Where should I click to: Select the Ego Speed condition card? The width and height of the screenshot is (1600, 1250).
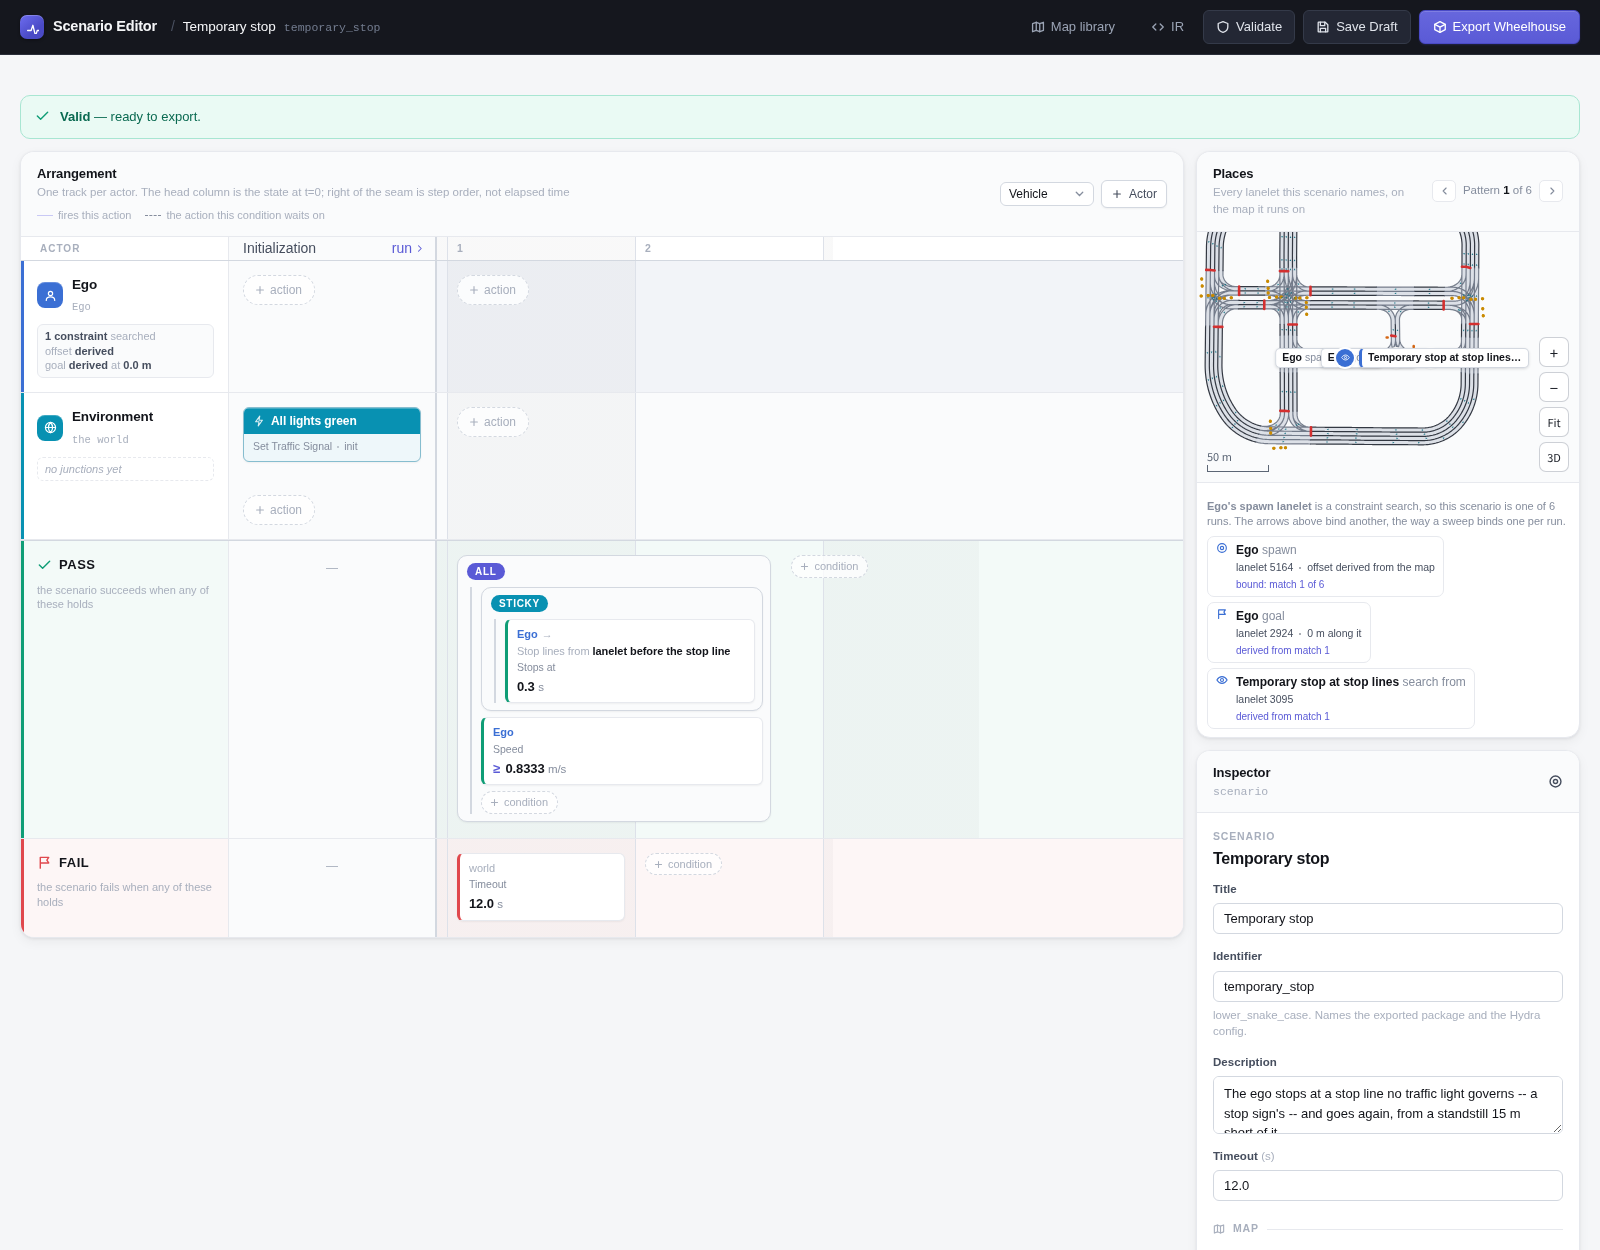622,751
